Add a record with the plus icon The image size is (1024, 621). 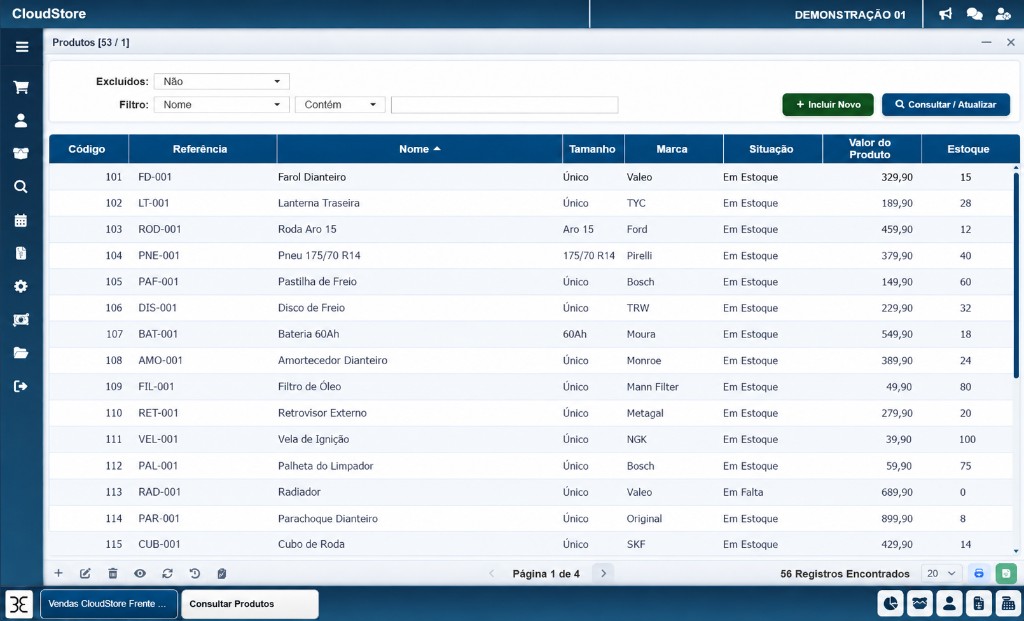point(58,573)
